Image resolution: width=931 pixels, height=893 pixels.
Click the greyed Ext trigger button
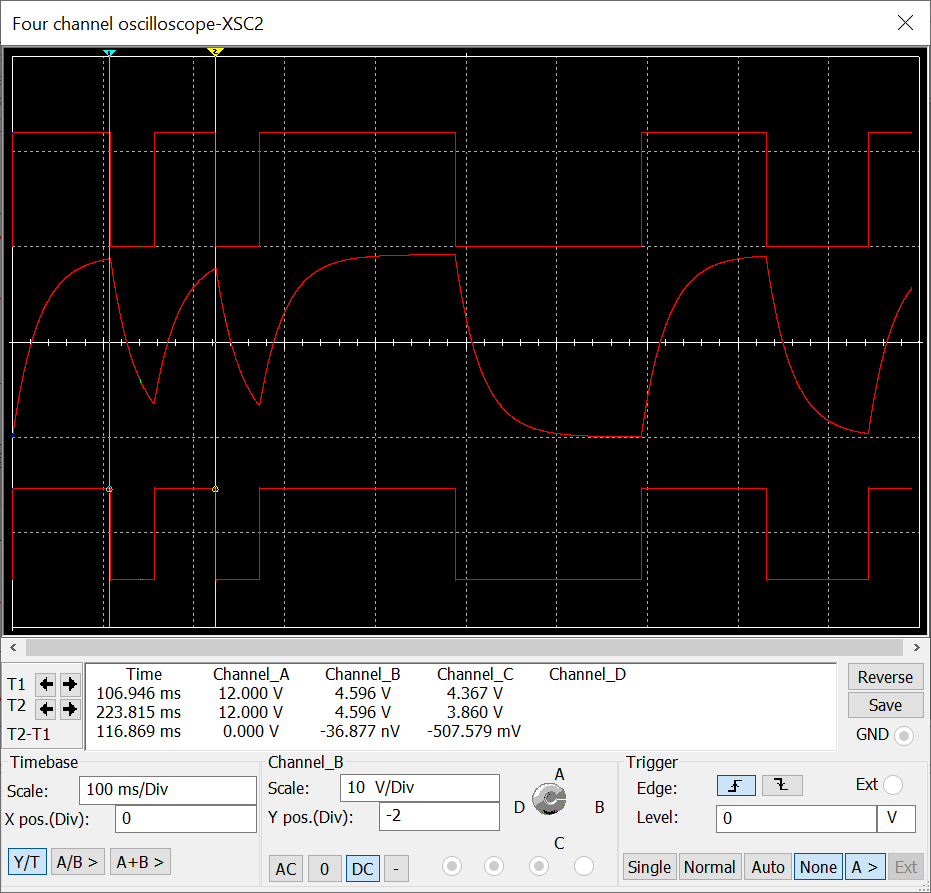[905, 867]
